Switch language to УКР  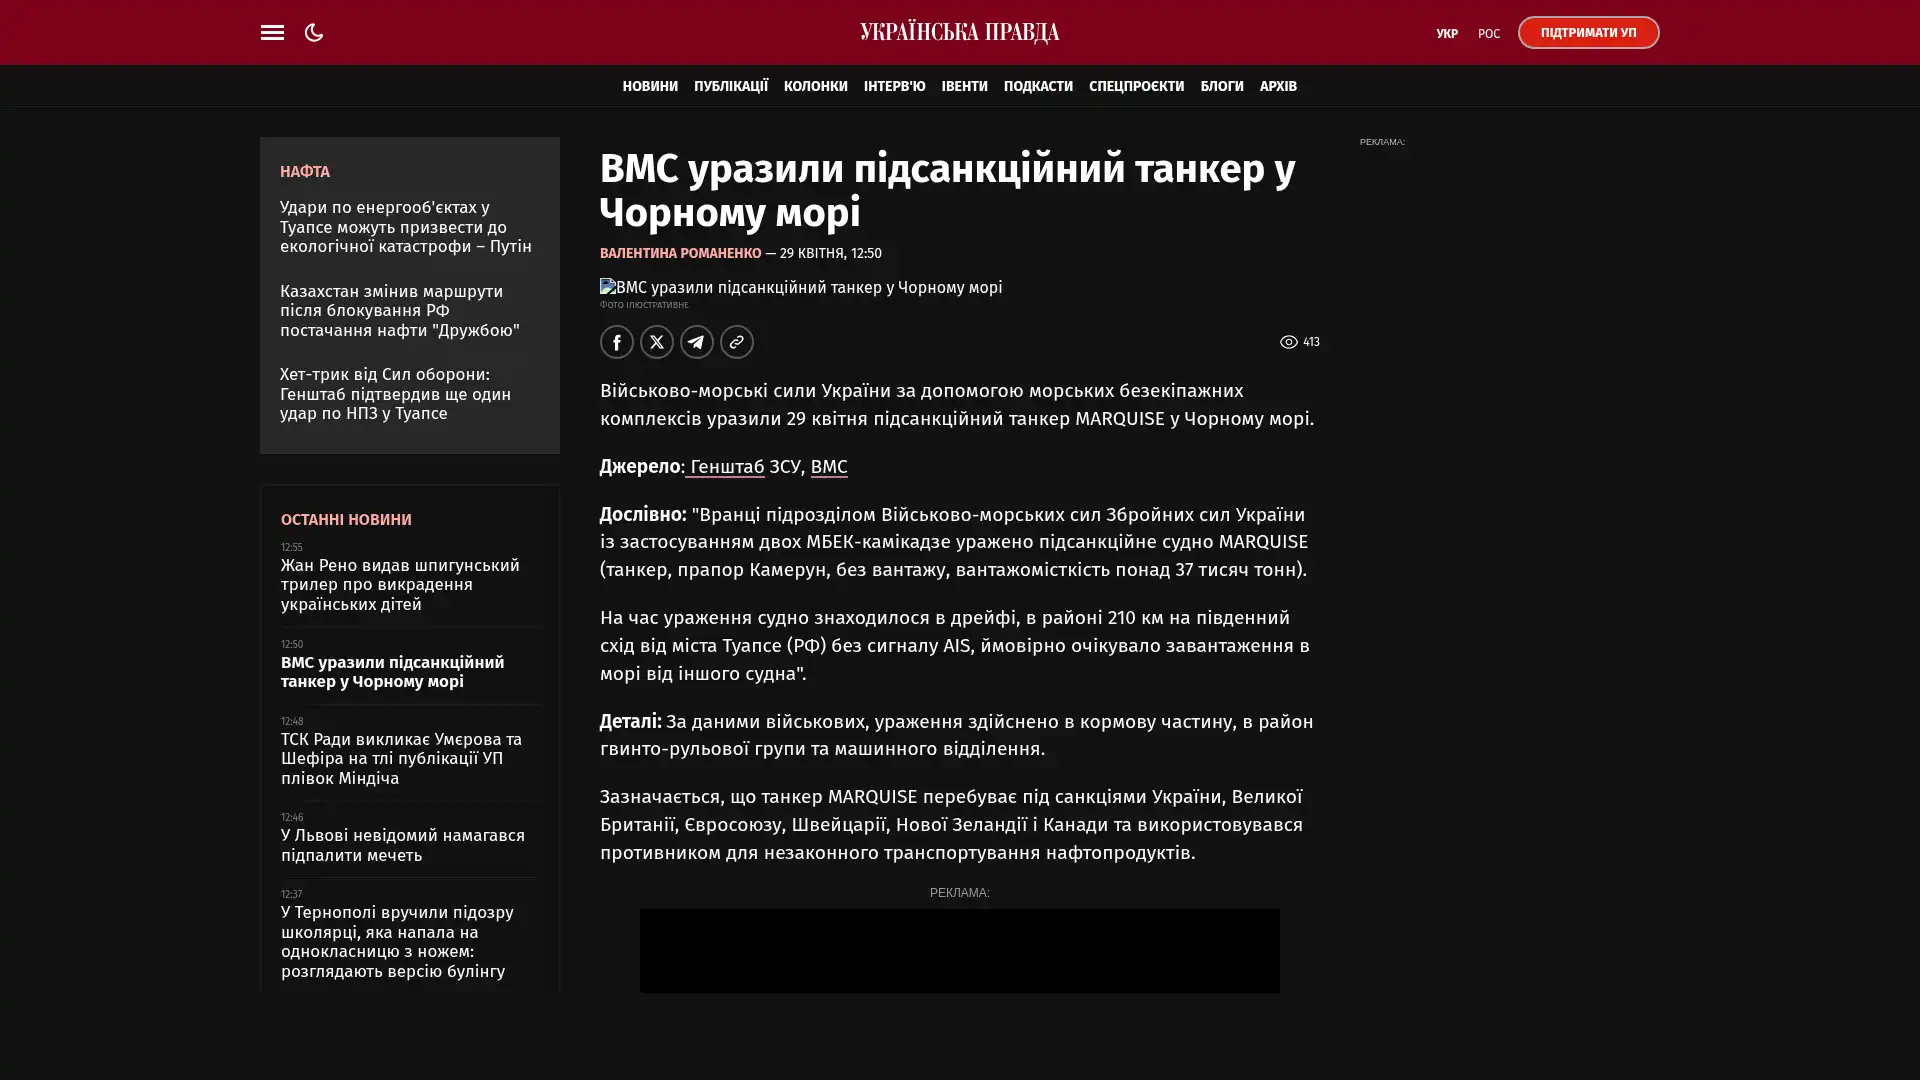[1447, 34]
